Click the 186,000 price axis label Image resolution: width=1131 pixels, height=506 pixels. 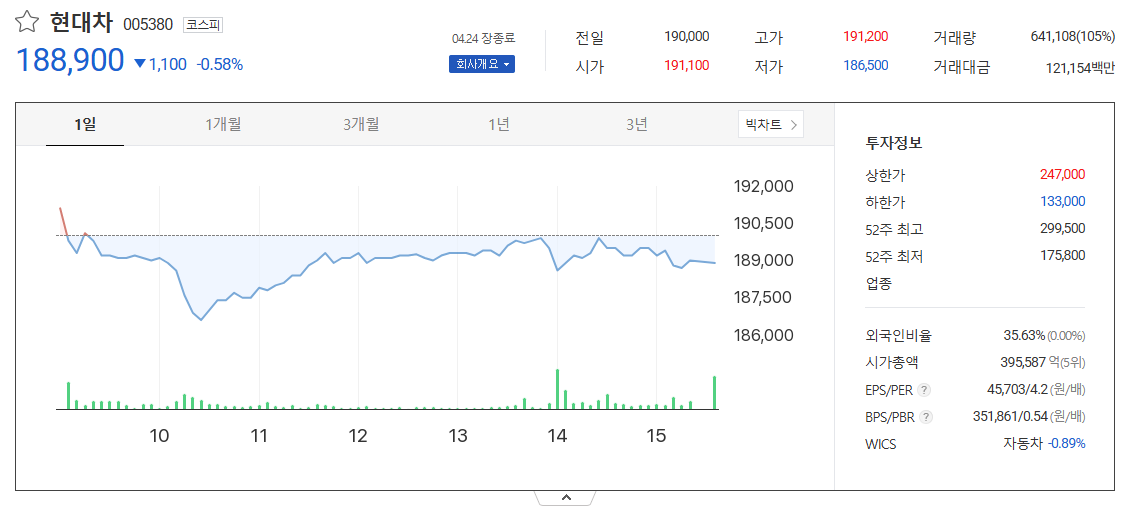pyautogui.click(x=763, y=335)
